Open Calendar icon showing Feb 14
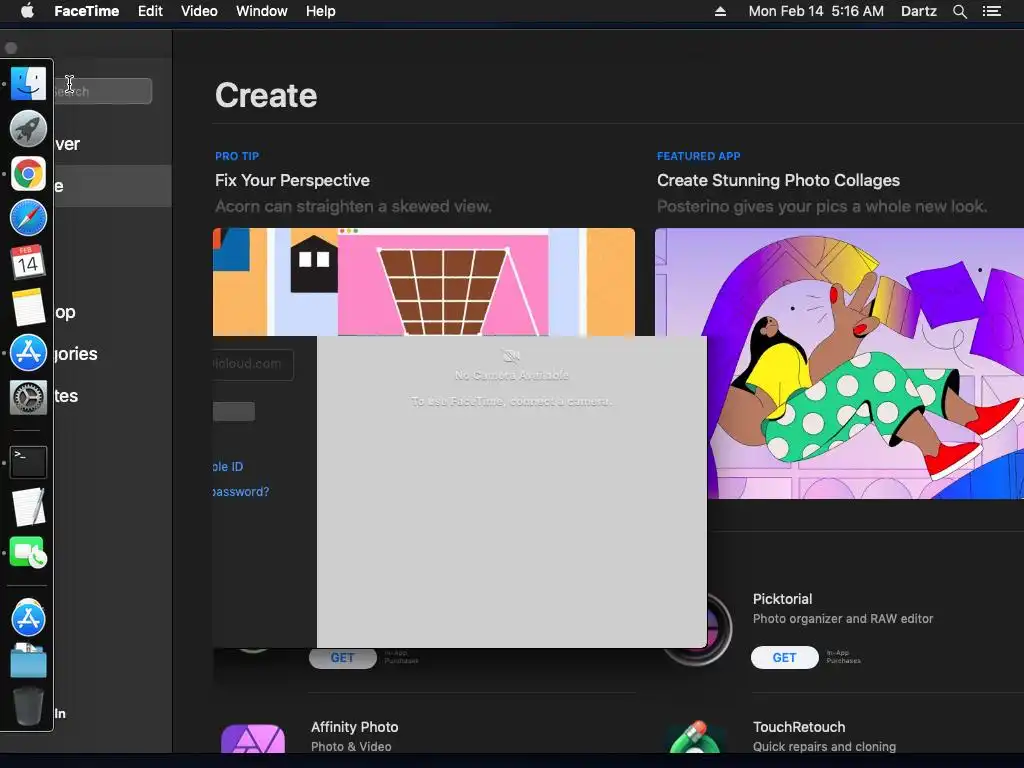The height and width of the screenshot is (768, 1024). [x=28, y=262]
